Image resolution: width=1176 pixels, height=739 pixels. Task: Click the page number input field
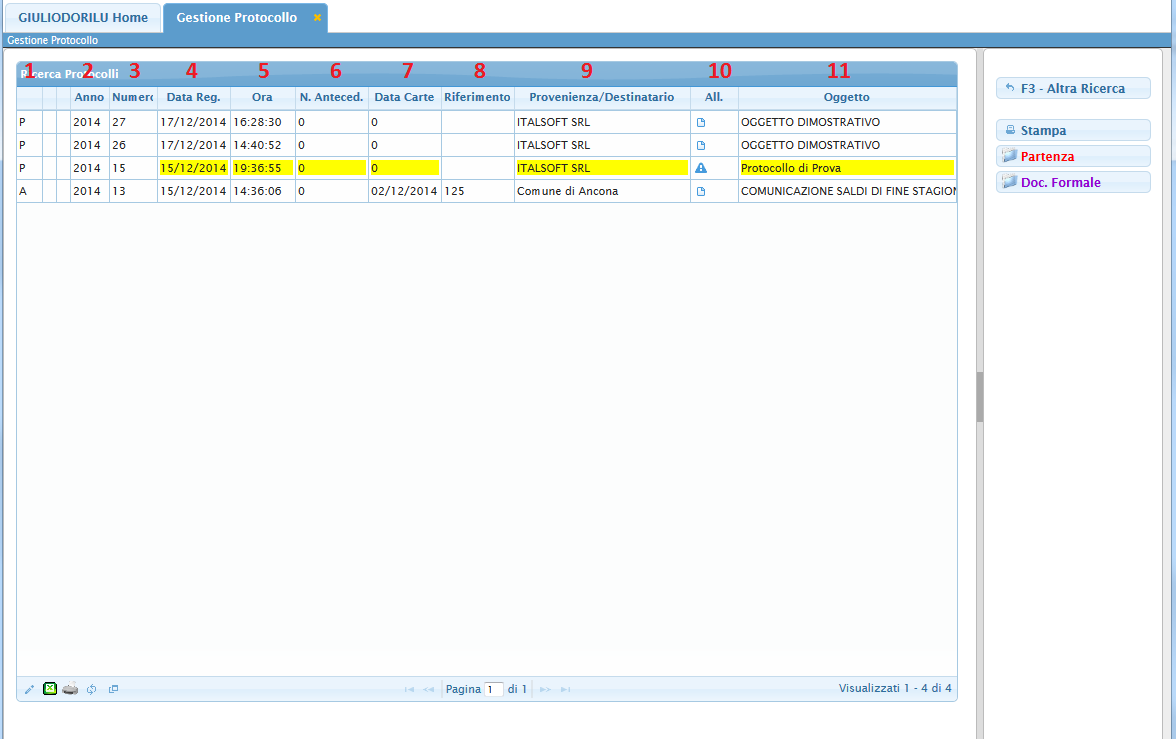493,689
